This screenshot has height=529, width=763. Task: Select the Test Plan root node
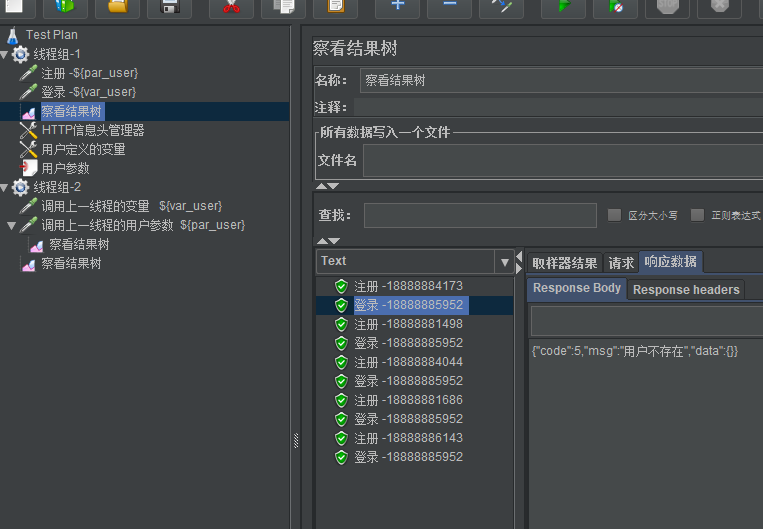[52, 35]
